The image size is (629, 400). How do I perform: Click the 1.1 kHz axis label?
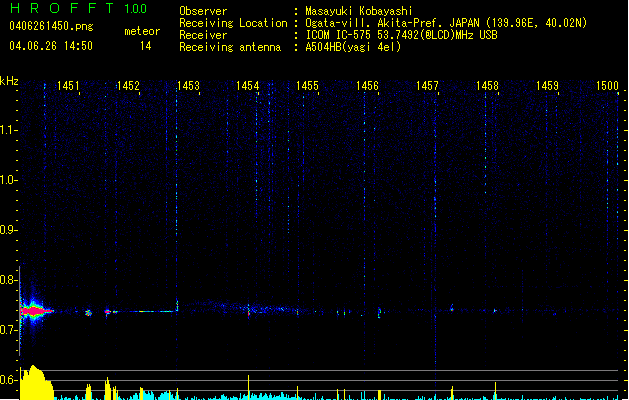click(x=7, y=130)
